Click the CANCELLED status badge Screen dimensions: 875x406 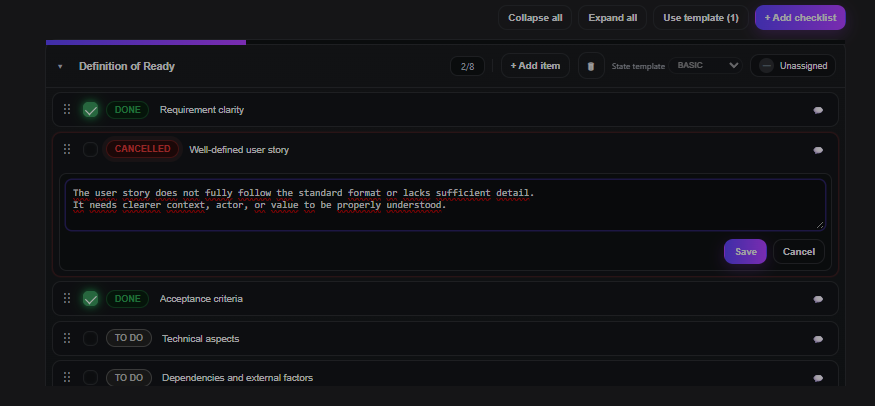142,149
